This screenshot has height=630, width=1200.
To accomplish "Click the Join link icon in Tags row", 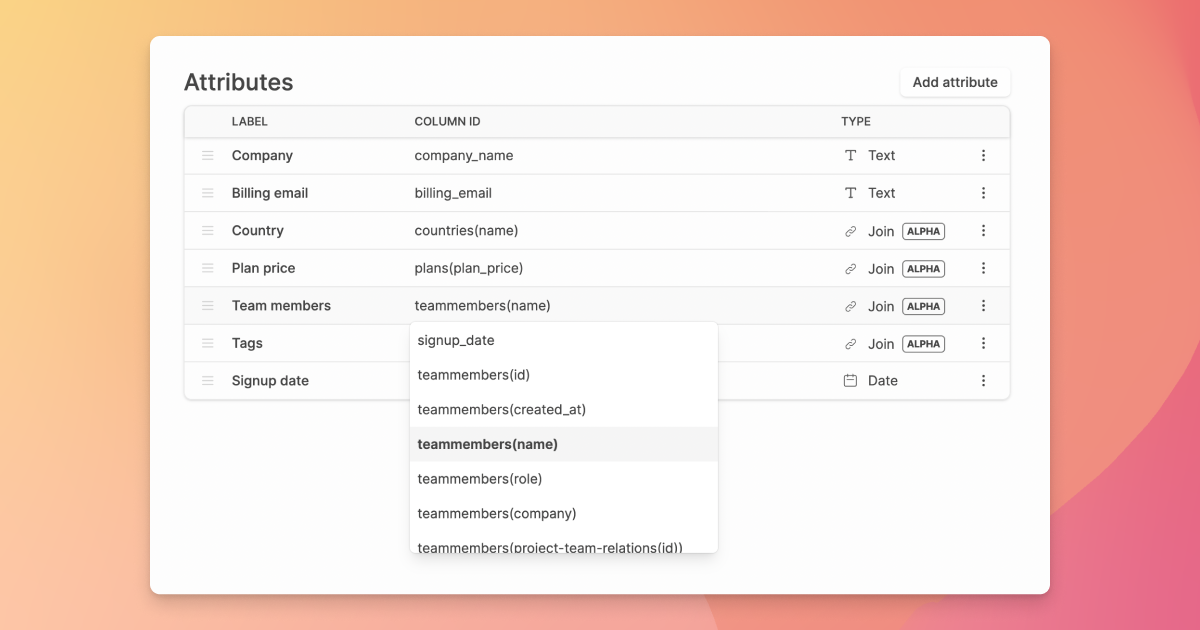I will tap(851, 344).
